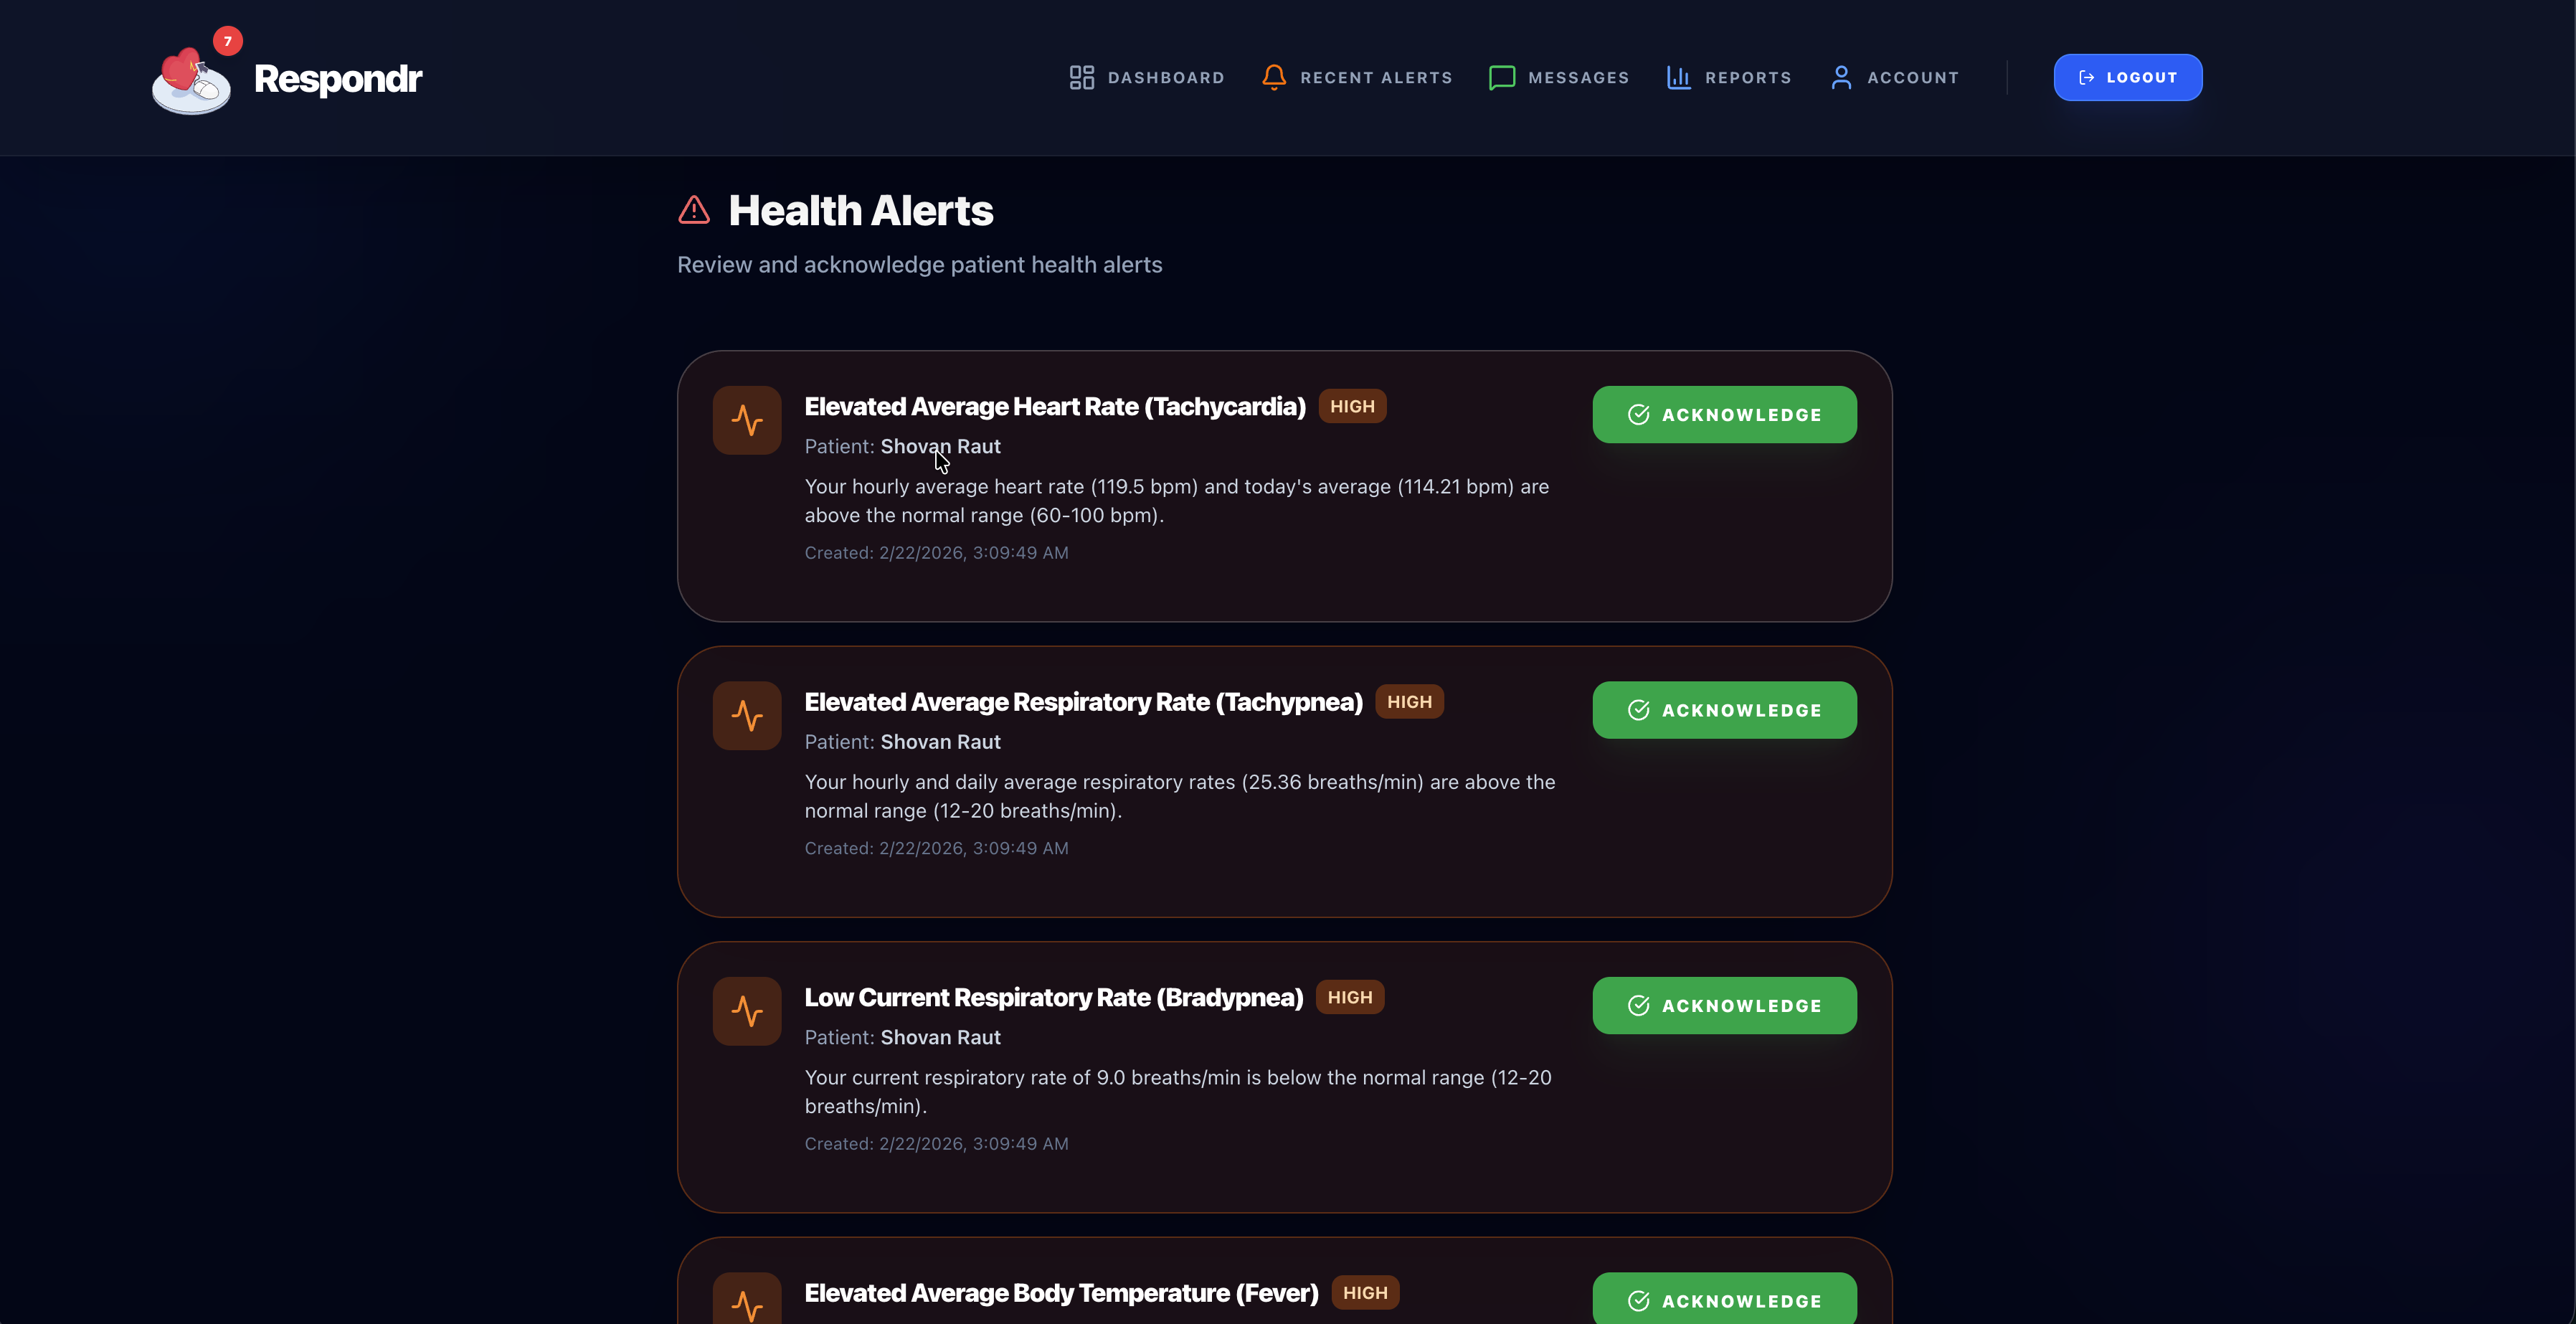The height and width of the screenshot is (1324, 2576).
Task: Acknowledge the Fever body temperature alert
Action: [x=1724, y=1299]
